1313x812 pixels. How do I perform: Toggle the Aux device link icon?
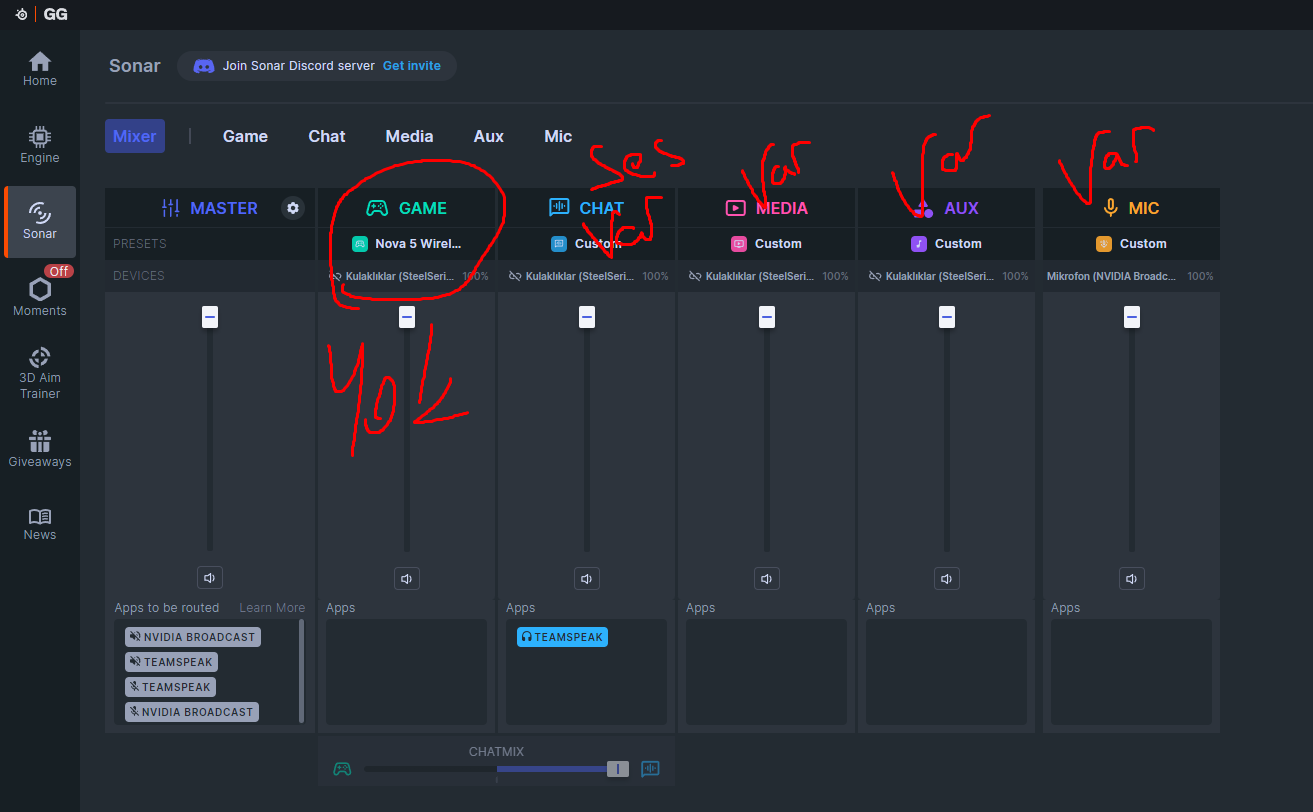click(x=875, y=276)
